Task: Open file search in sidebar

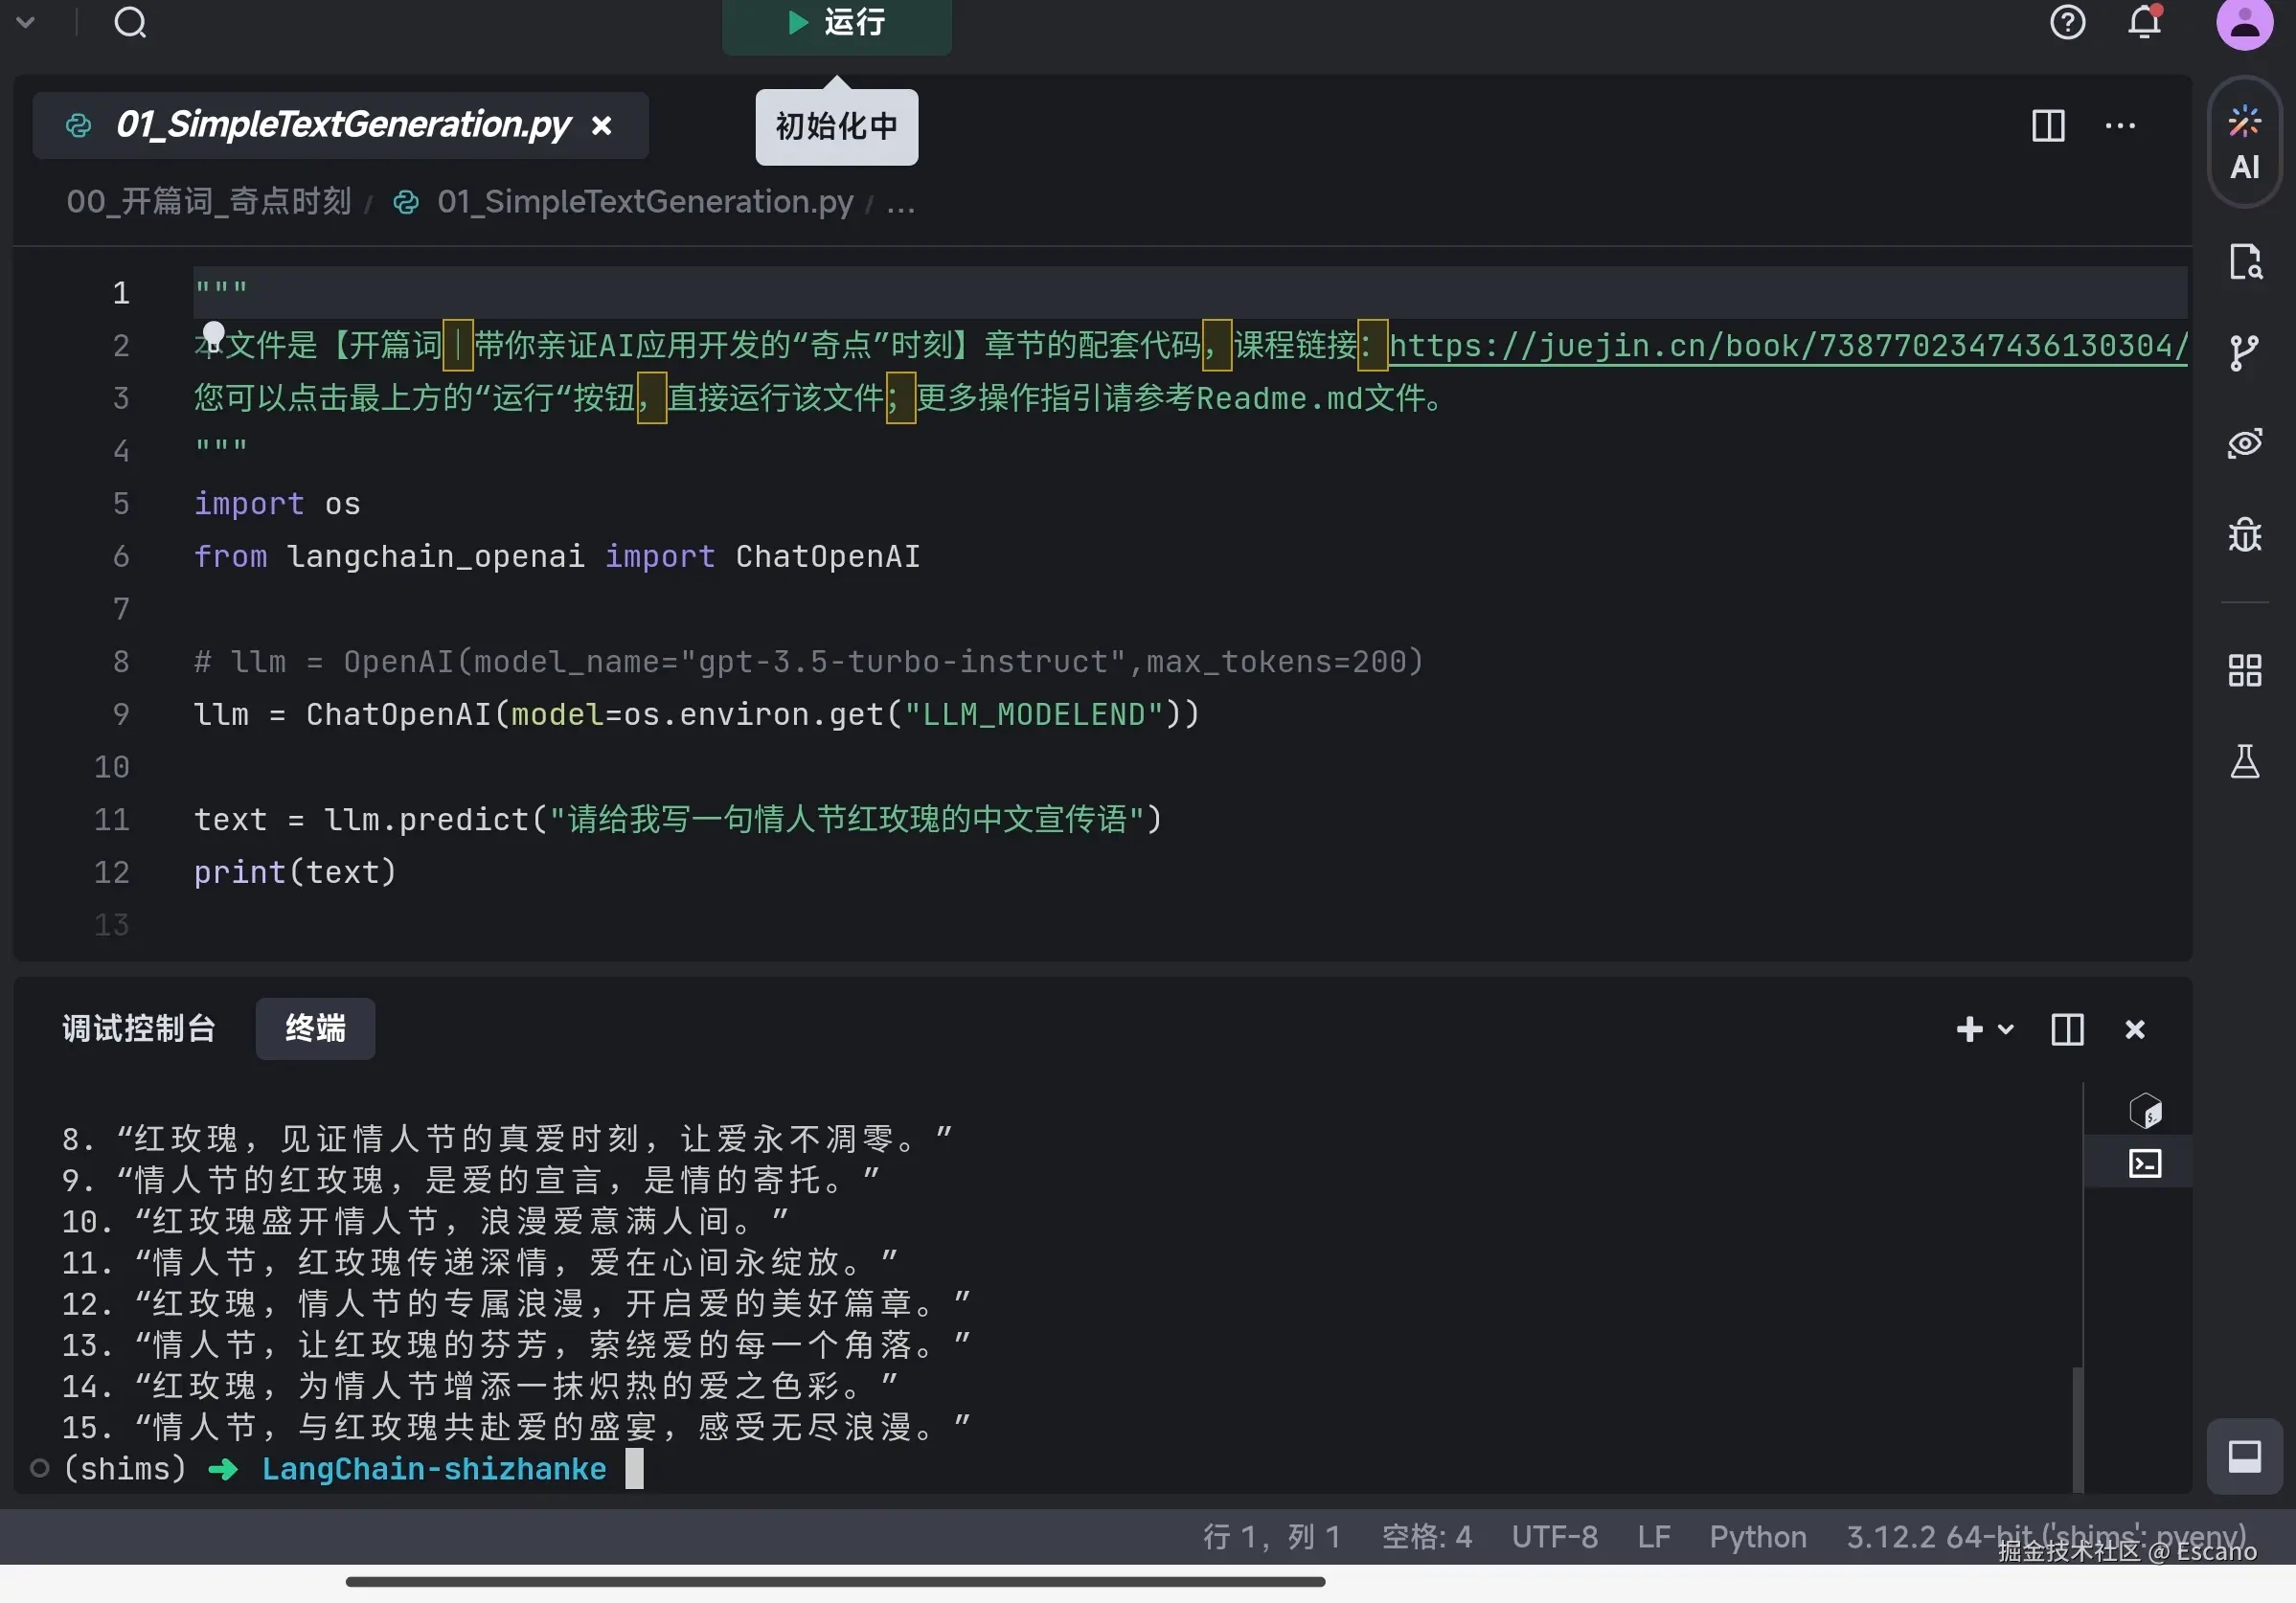Action: click(2245, 262)
